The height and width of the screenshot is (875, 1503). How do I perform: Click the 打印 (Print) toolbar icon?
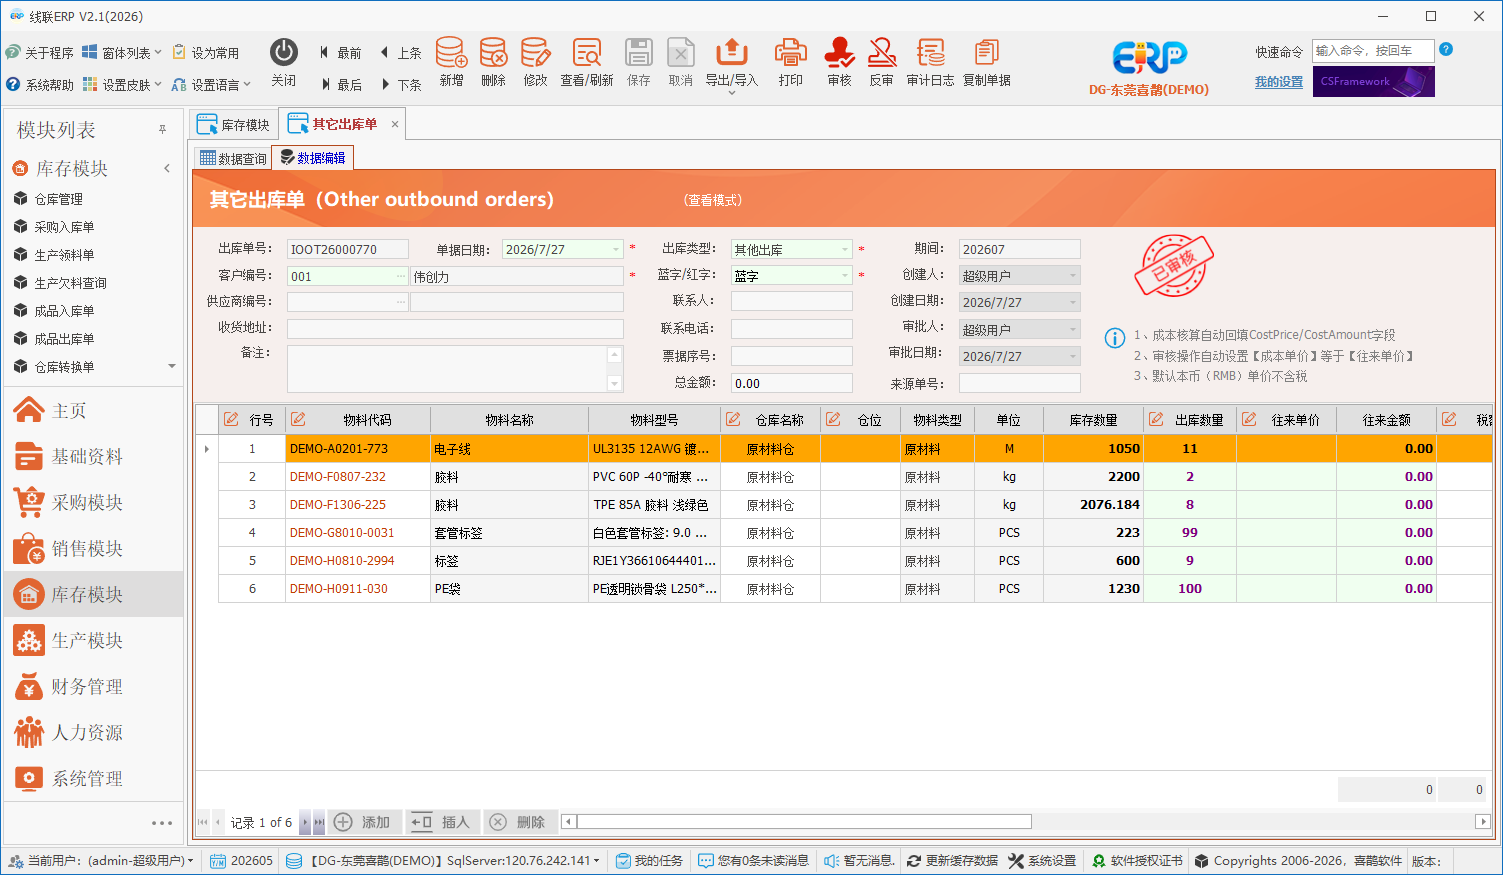(x=790, y=53)
